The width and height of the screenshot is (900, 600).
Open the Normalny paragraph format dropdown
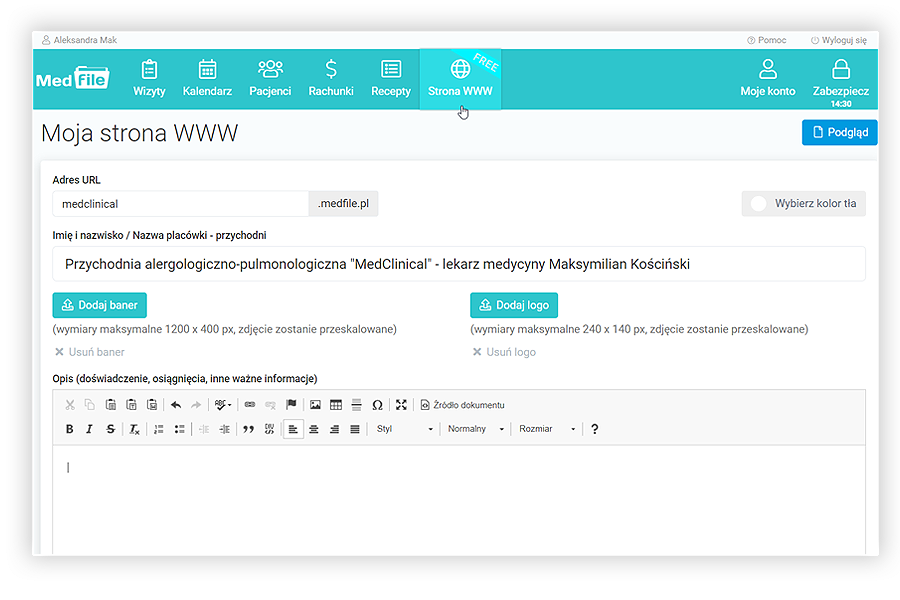[x=476, y=429]
